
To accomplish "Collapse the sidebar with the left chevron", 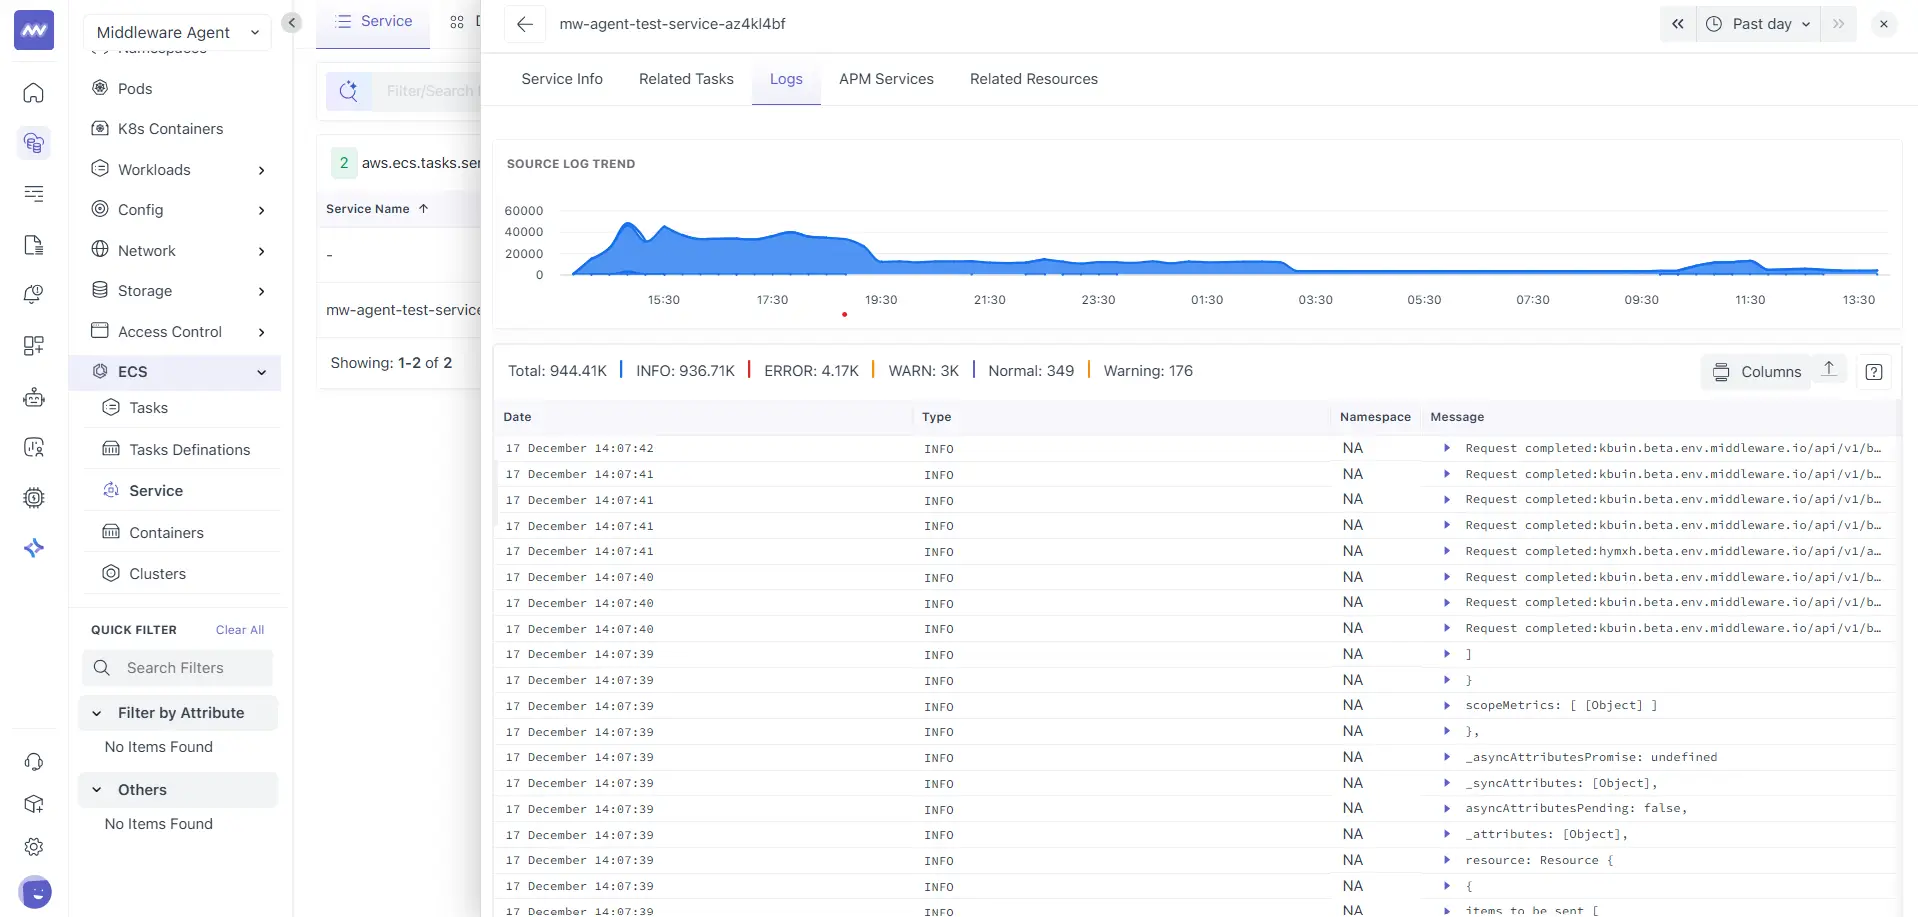I will 291,22.
